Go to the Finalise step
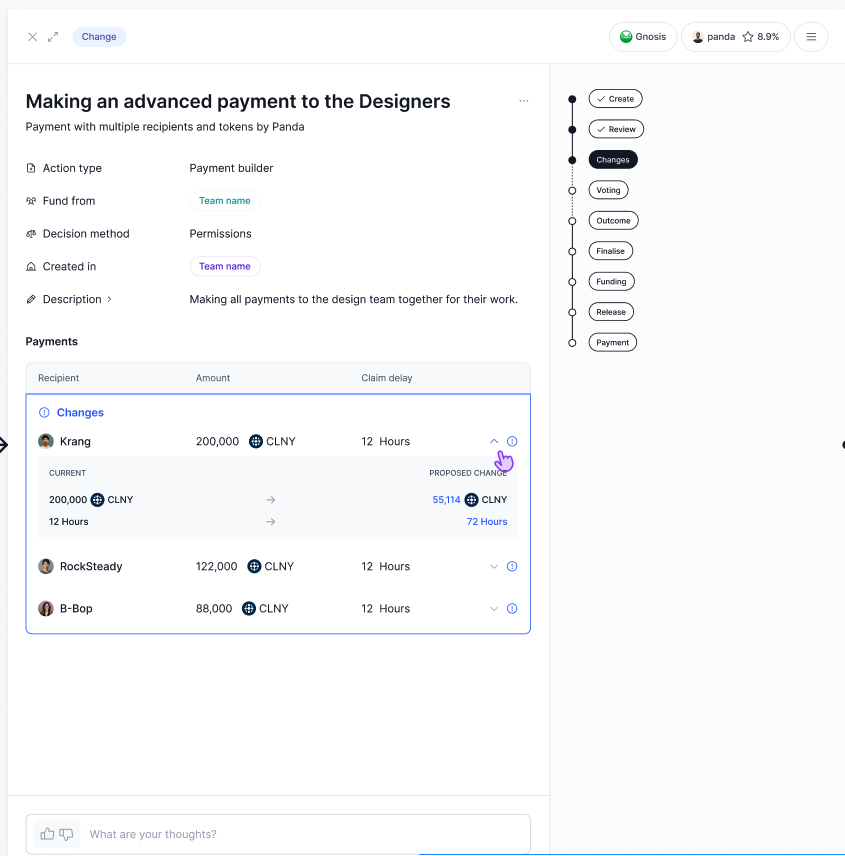 coord(610,251)
